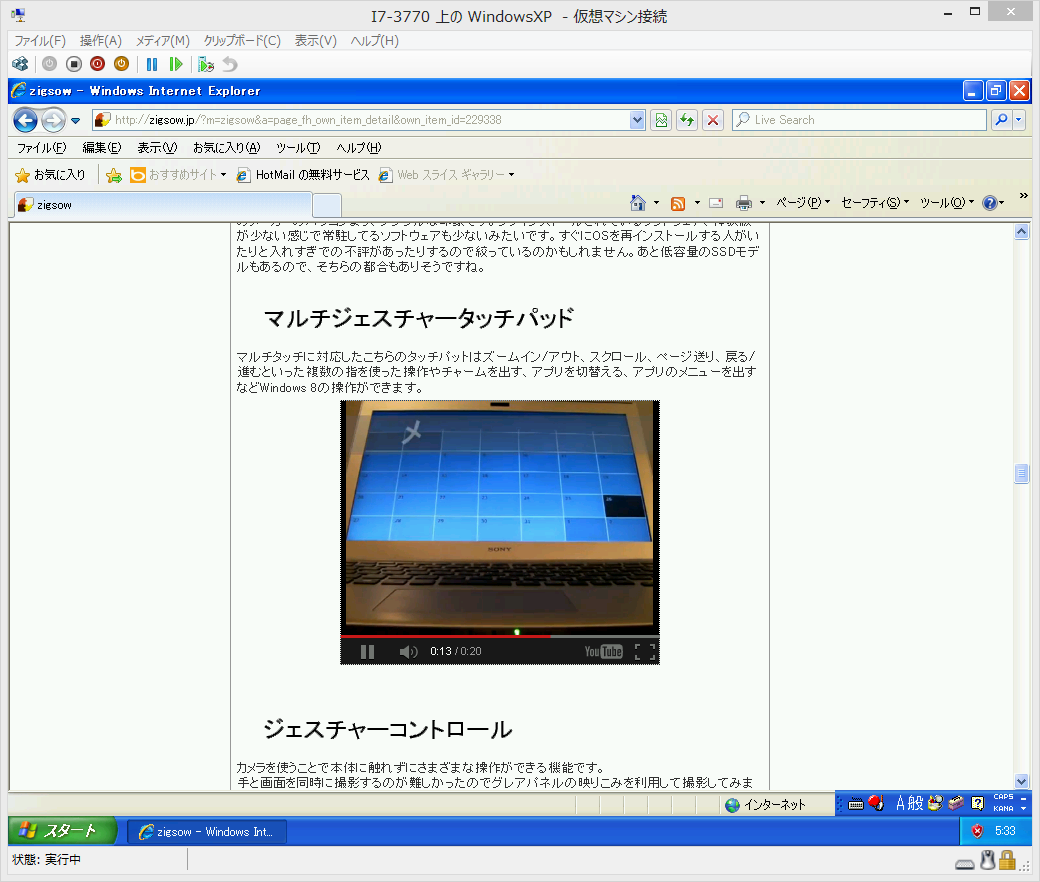Open the セーフティ(S) dropdown menu
Viewport: 1040px width, 882px height.
pyautogui.click(x=874, y=203)
